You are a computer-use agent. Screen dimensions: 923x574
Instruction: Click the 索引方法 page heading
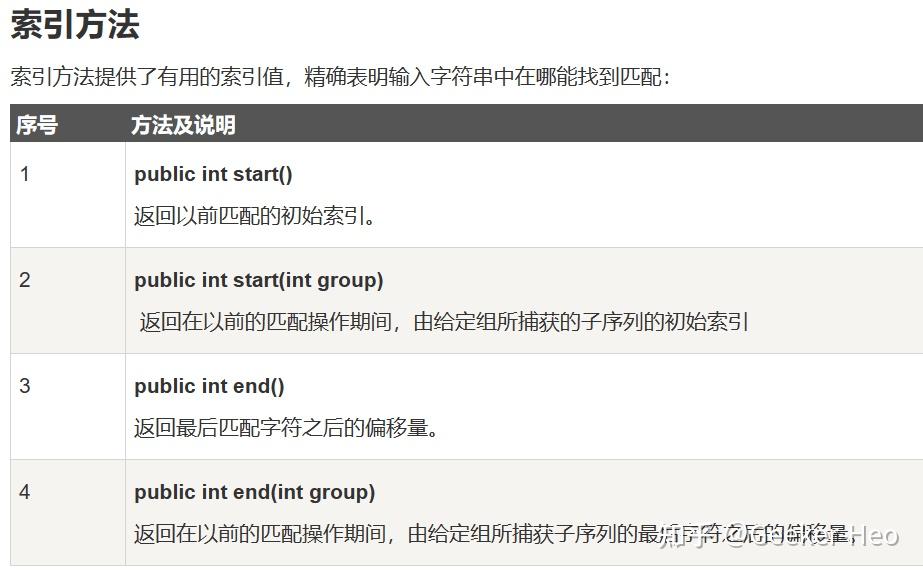(74, 25)
